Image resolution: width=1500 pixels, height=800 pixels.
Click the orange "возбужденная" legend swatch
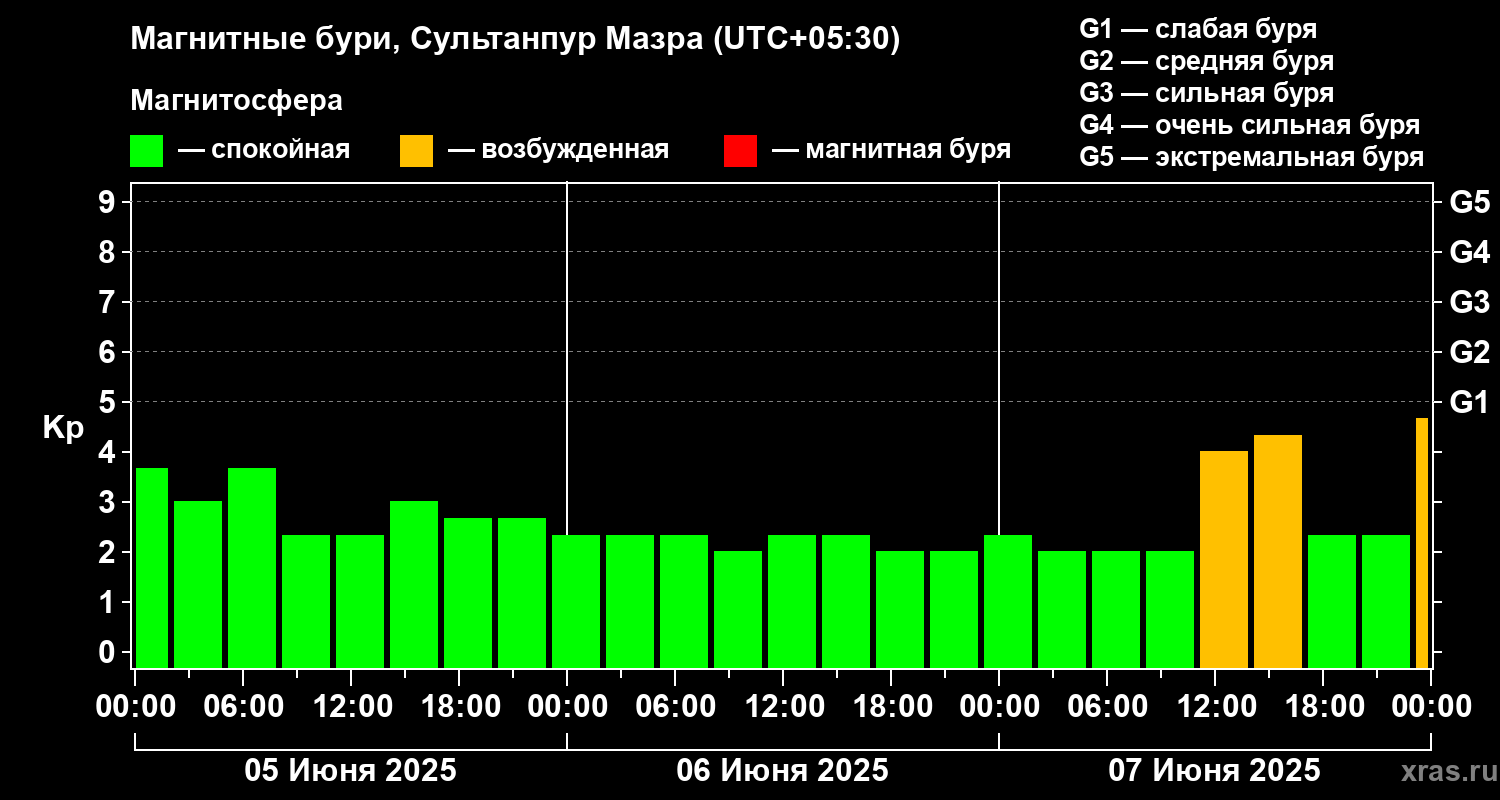coord(416,151)
